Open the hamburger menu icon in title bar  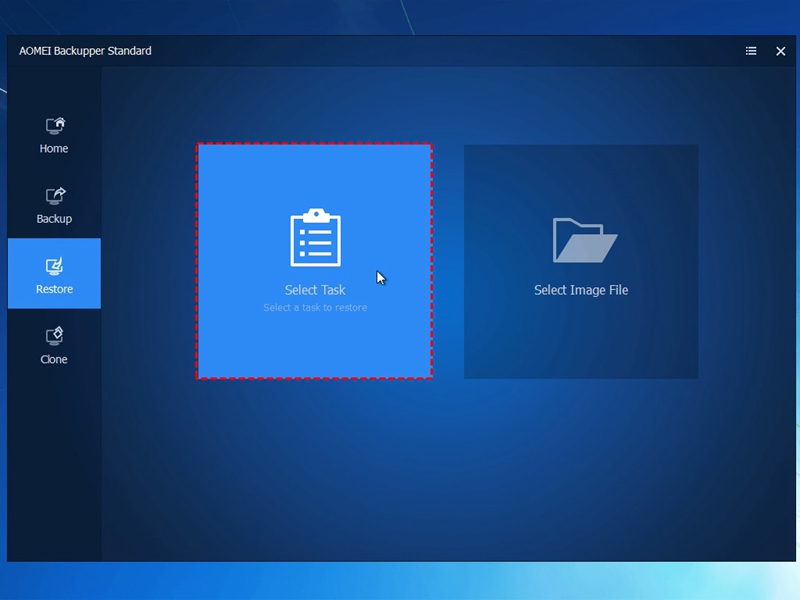click(751, 51)
